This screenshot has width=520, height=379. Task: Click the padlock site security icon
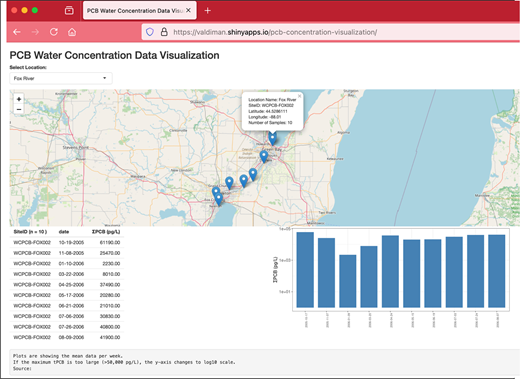point(164,32)
